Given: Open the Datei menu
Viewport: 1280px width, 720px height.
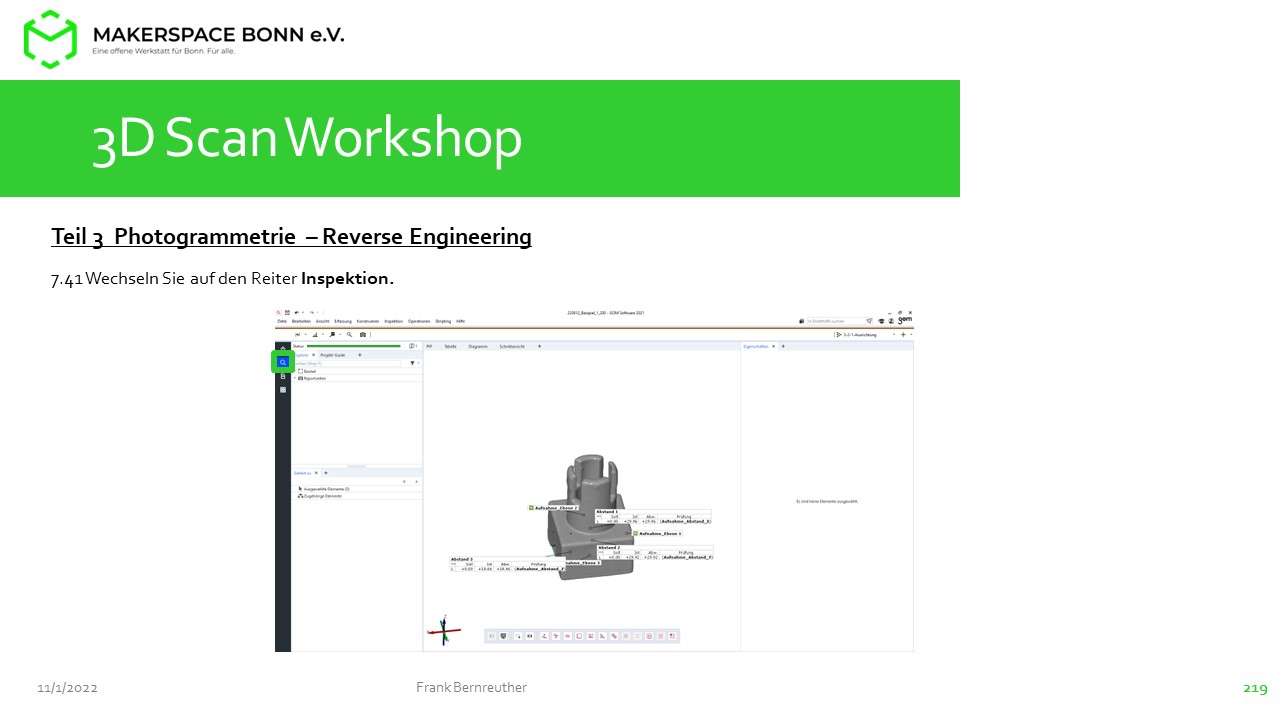Looking at the screenshot, I should (282, 321).
